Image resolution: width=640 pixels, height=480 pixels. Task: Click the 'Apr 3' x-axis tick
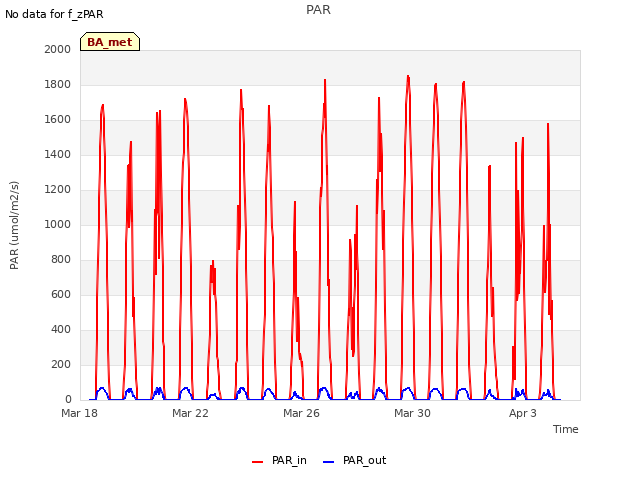523,413
